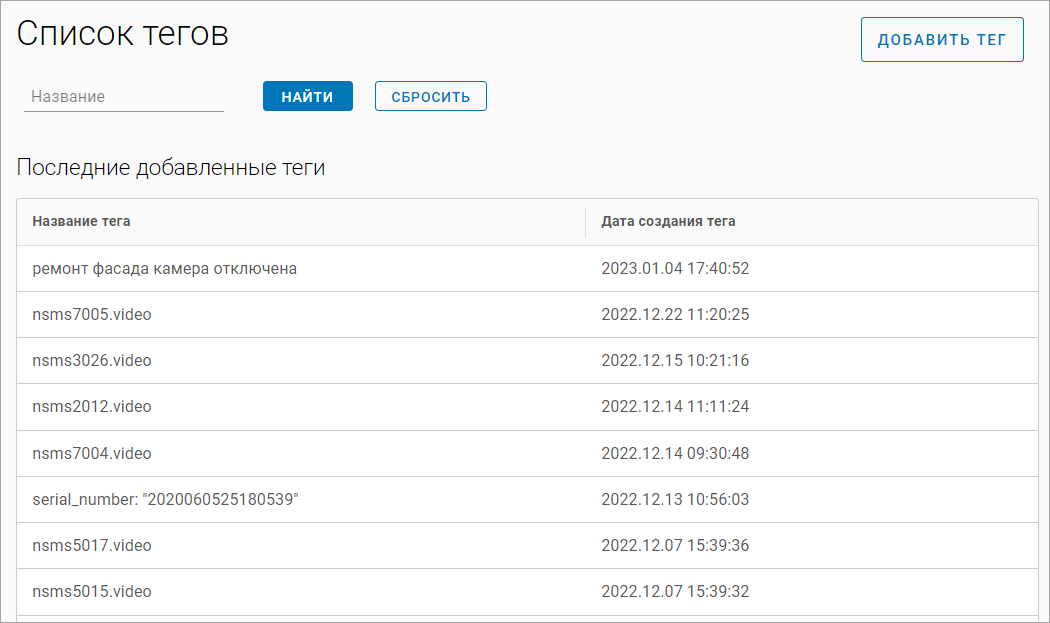The height and width of the screenshot is (623, 1050).
Task: Click the column divider between table headers
Action: point(585,221)
